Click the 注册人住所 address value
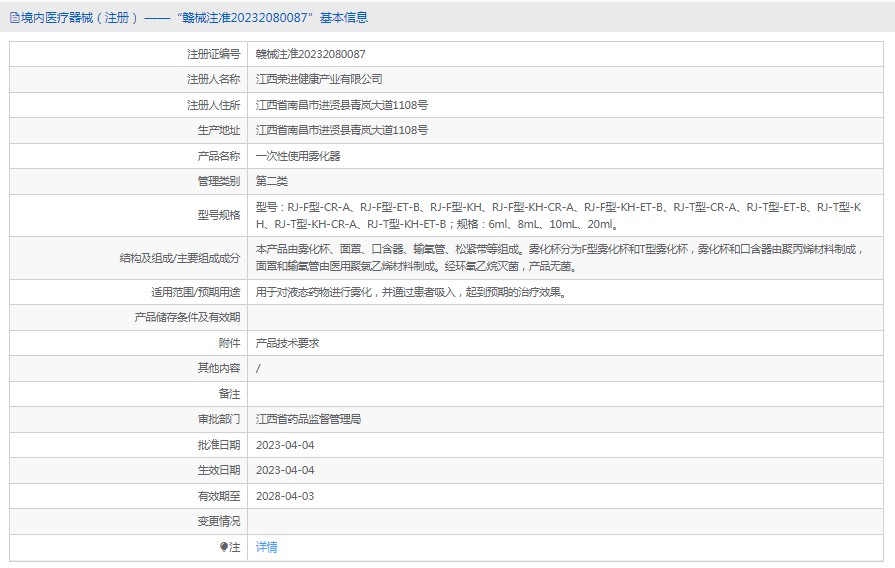Viewport: 895px width, 568px height. pos(342,105)
